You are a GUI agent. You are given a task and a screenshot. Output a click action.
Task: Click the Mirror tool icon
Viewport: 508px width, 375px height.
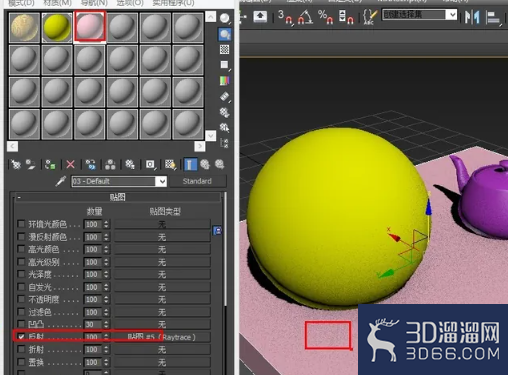(472, 17)
